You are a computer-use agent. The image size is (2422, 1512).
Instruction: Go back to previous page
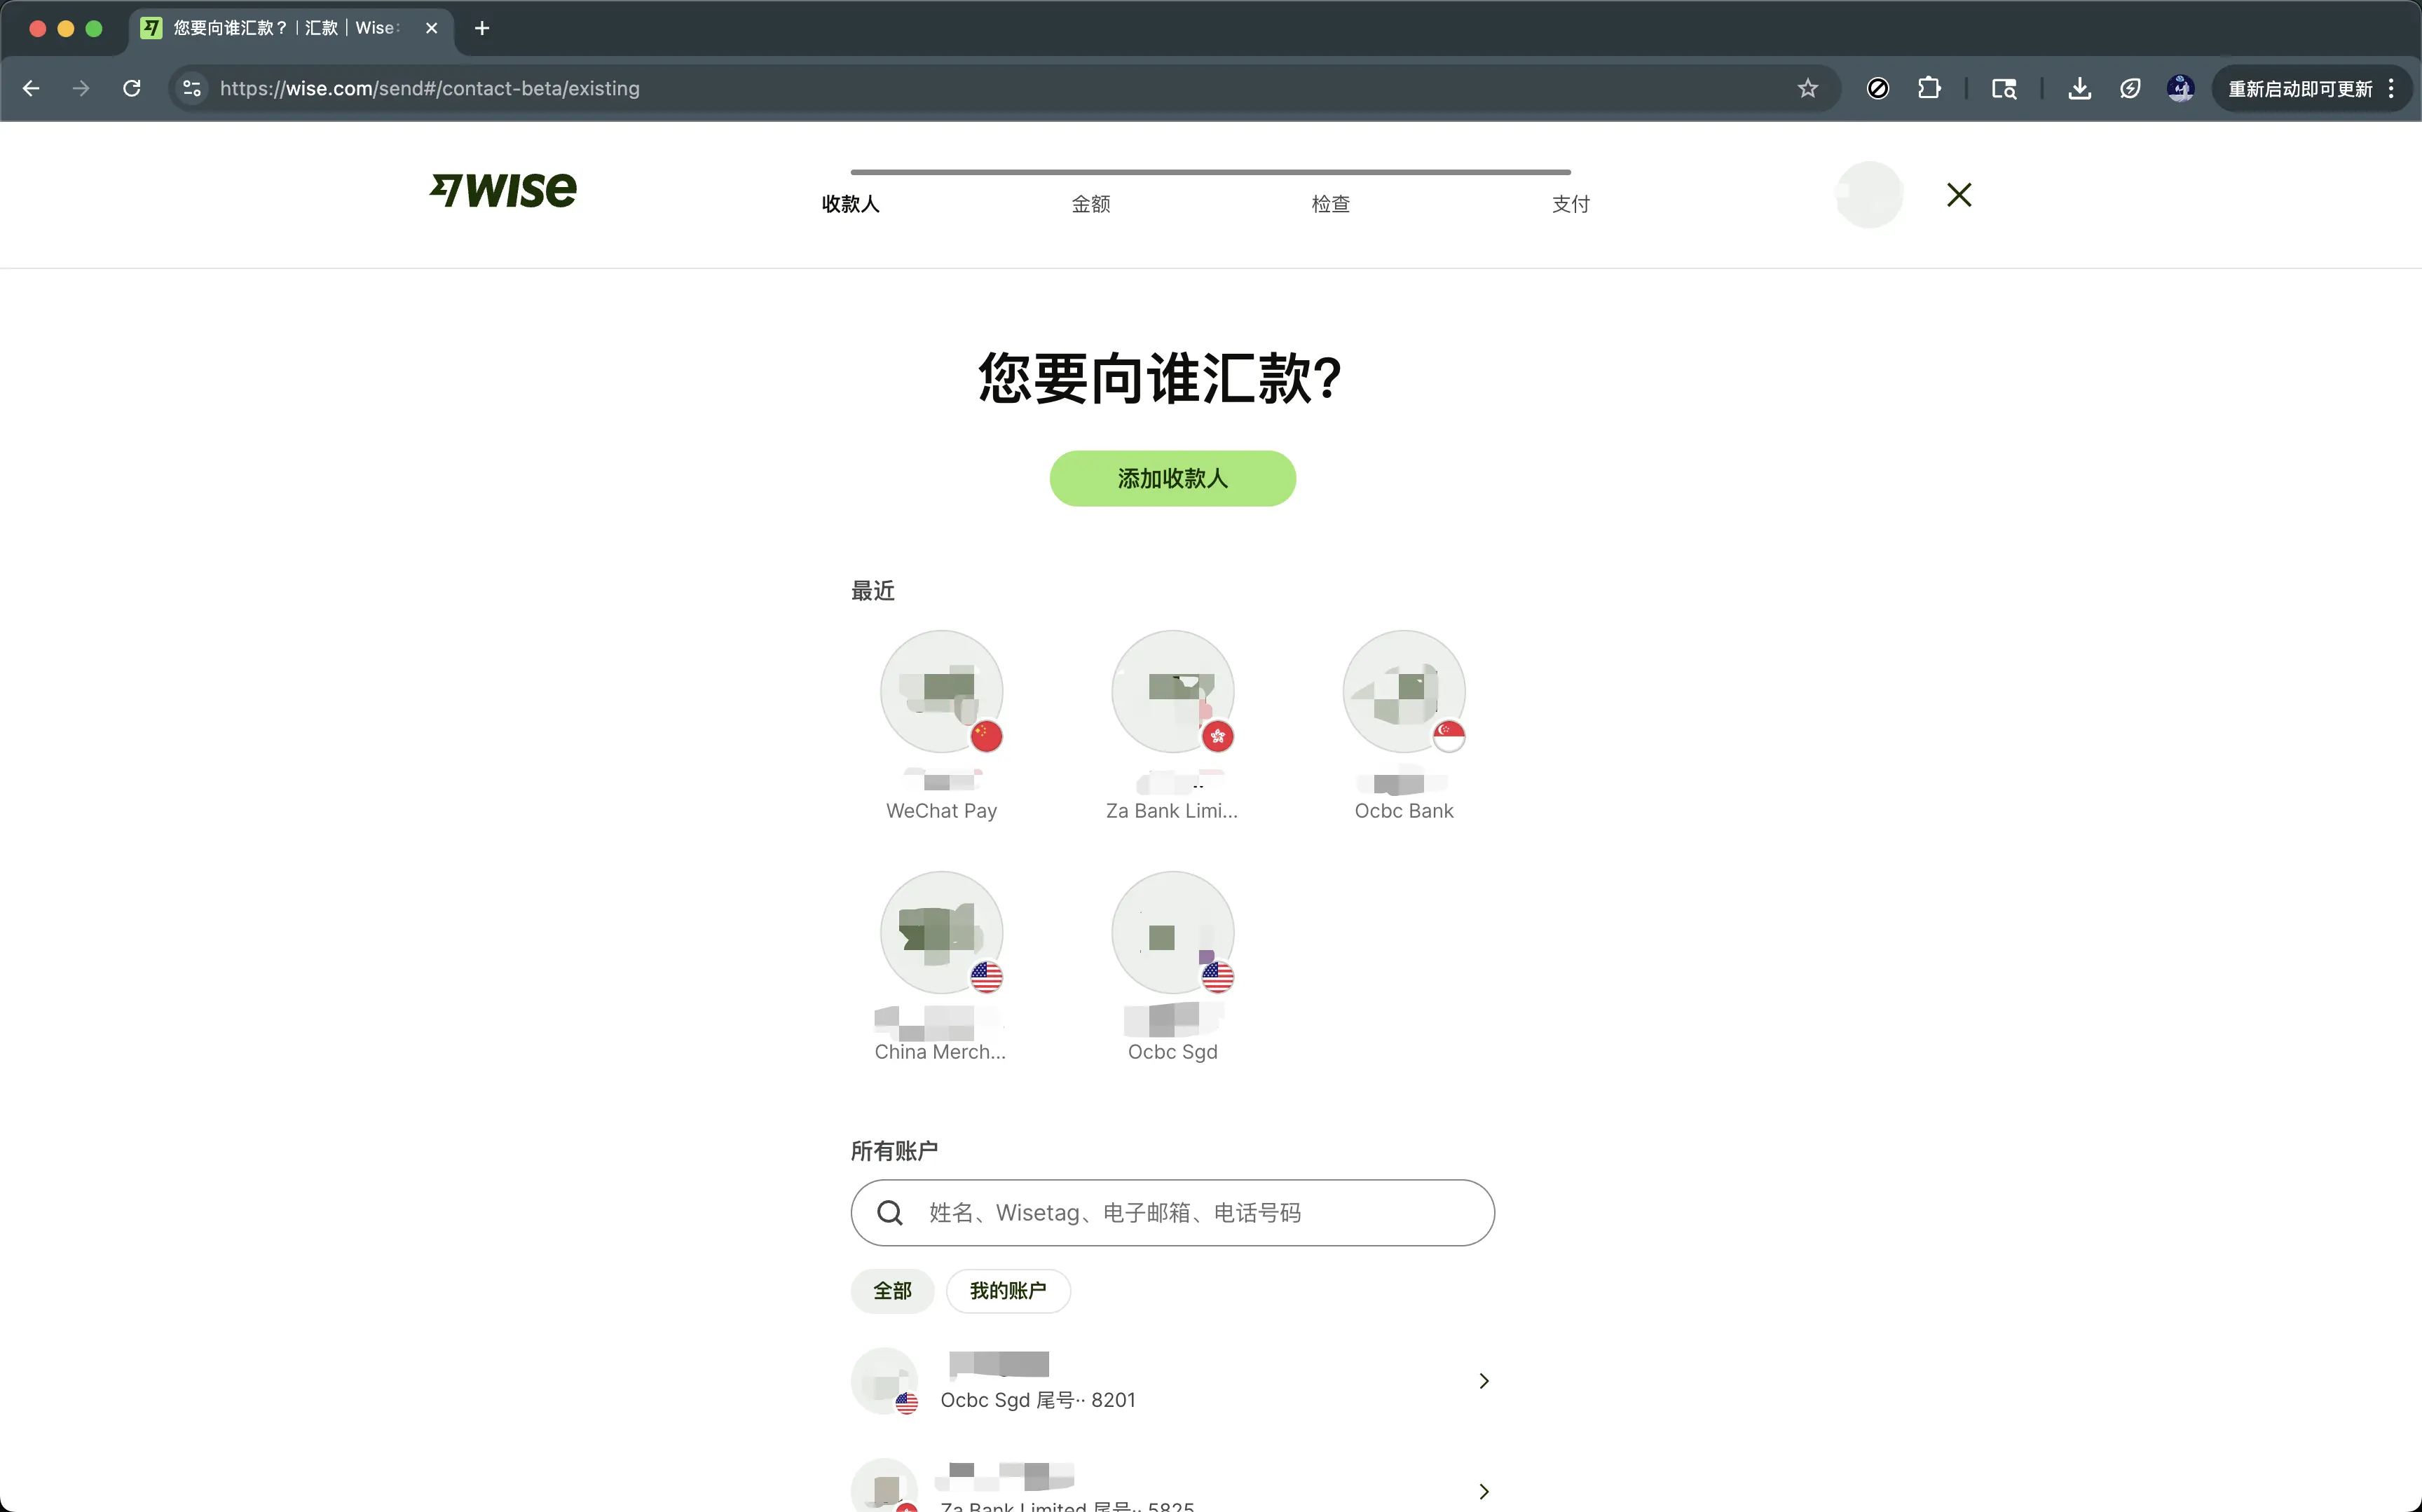tap(31, 88)
